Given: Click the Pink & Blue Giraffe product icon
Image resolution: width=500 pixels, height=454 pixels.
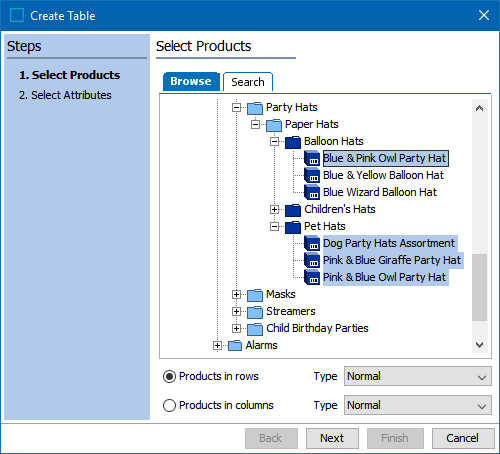Looking at the screenshot, I should 312,261.
